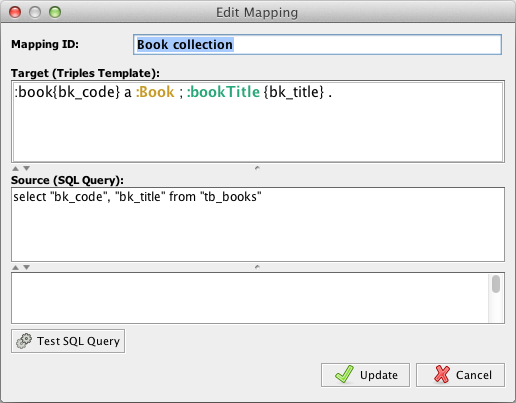Grab the divider handle below Source pane

coord(257,267)
